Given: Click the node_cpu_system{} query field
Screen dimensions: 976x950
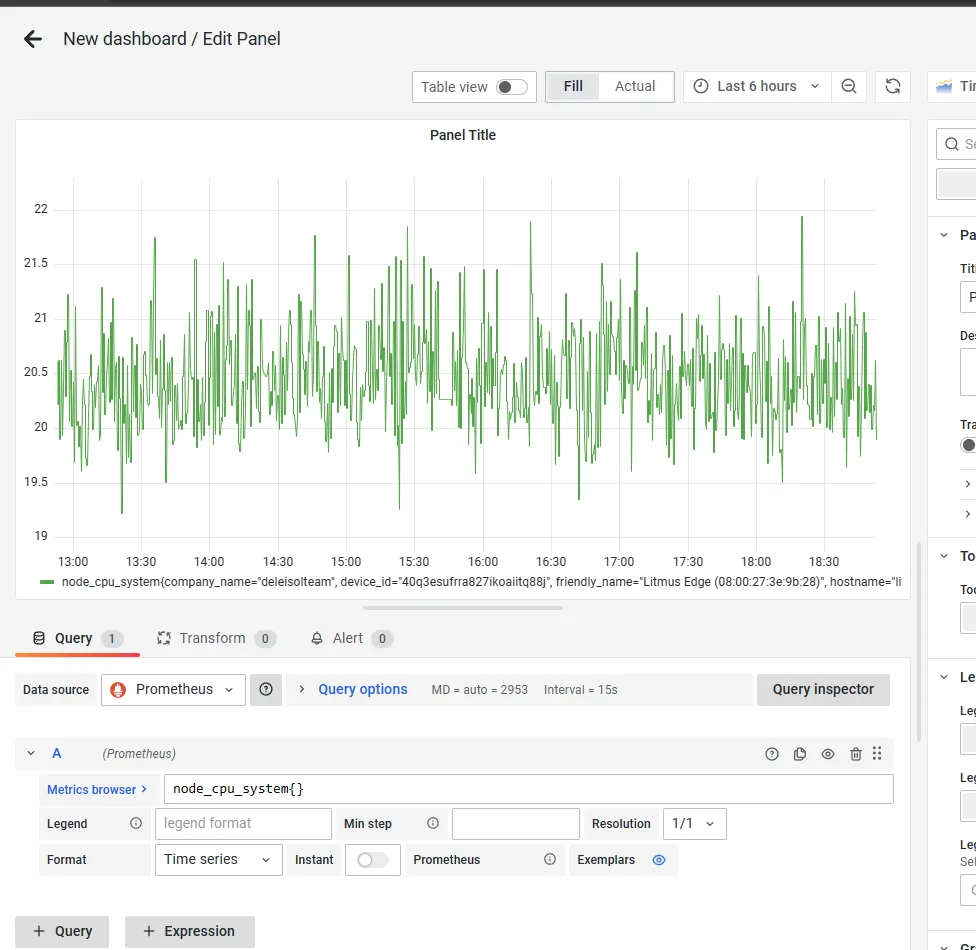Looking at the screenshot, I should point(529,789).
